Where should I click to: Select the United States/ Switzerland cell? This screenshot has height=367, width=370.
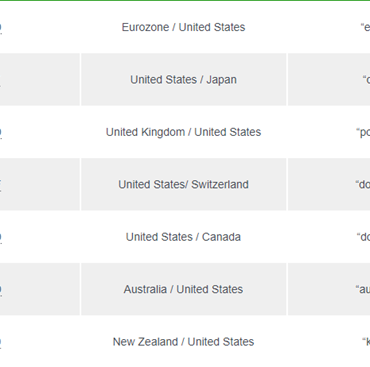(183, 184)
